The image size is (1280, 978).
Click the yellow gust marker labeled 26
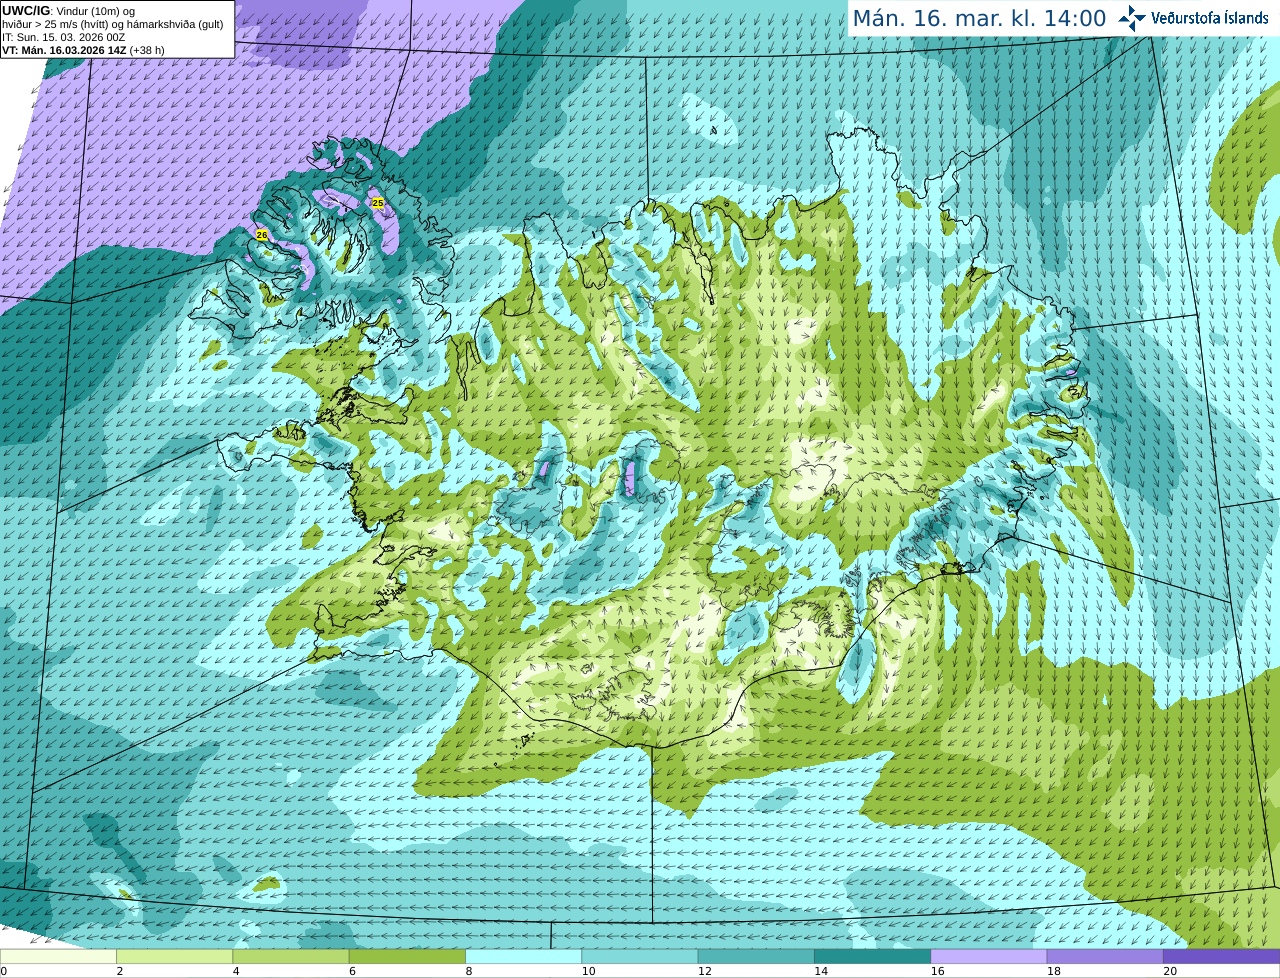tap(262, 235)
